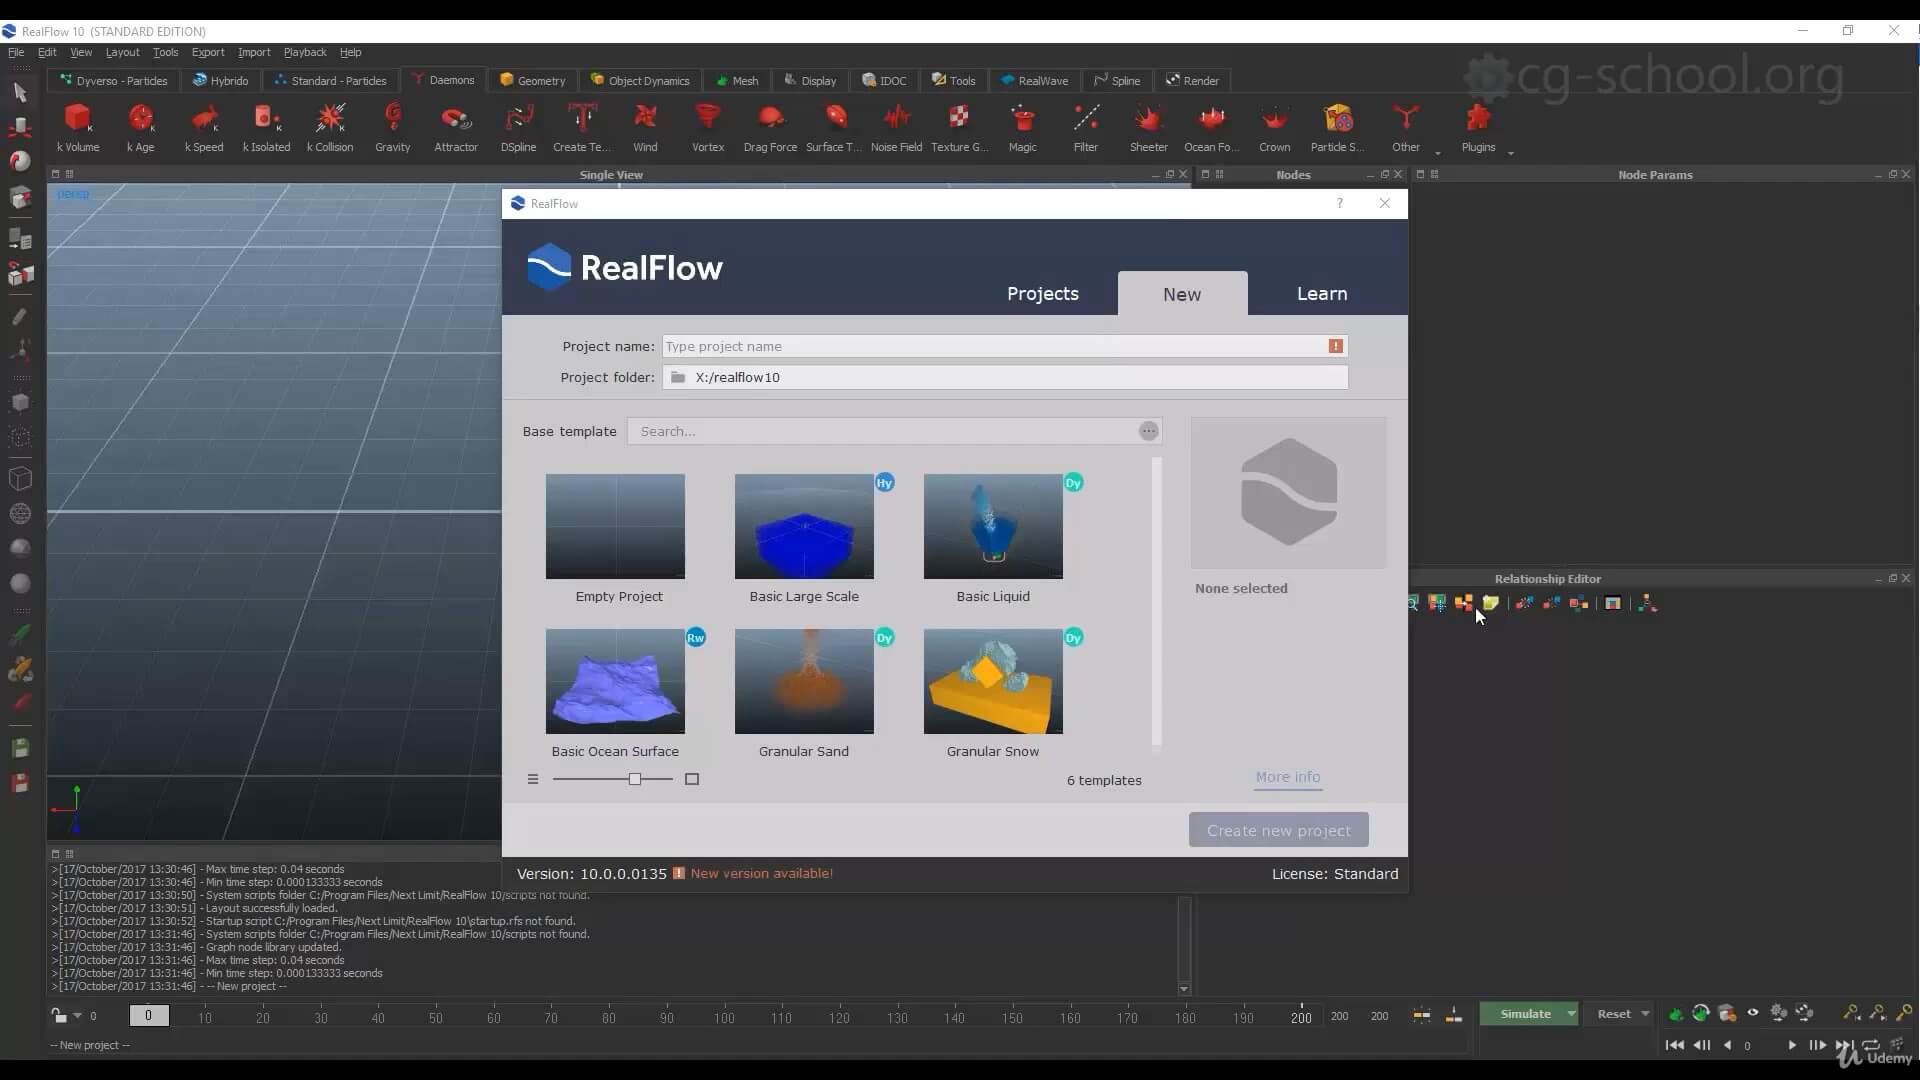1920x1080 pixels.
Task: Add a Texture Gravity daemon
Action: (959, 127)
